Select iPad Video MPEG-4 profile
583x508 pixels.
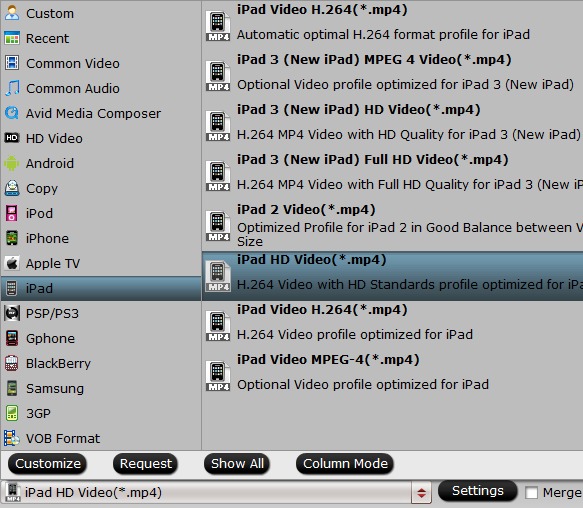point(393,372)
